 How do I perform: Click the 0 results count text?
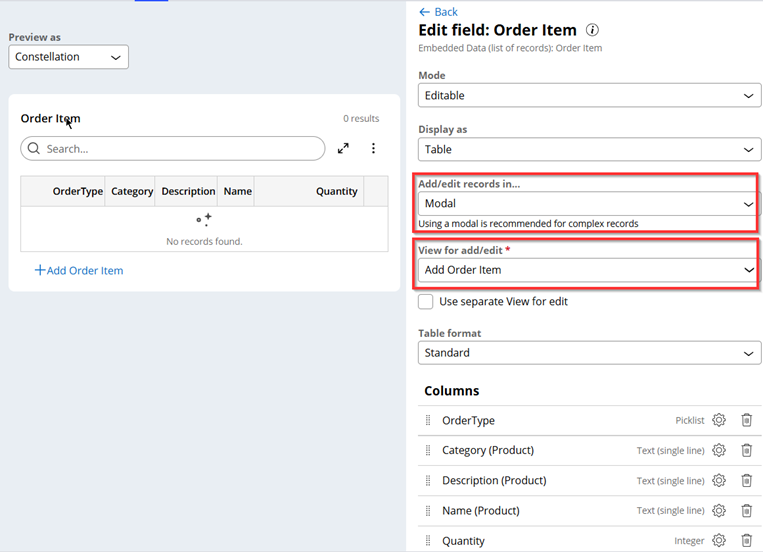click(361, 118)
